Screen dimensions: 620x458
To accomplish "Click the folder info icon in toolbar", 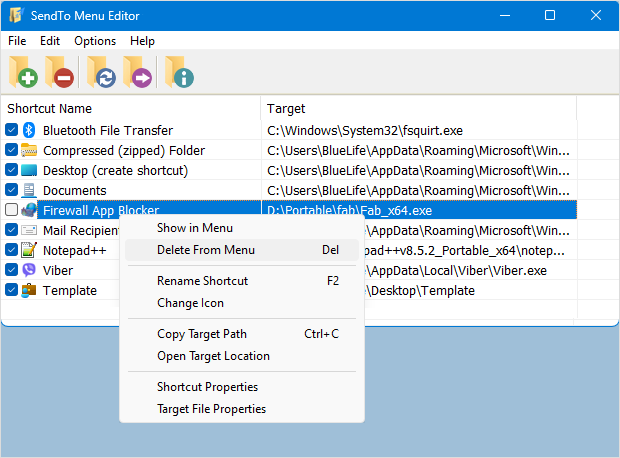I will (180, 72).
